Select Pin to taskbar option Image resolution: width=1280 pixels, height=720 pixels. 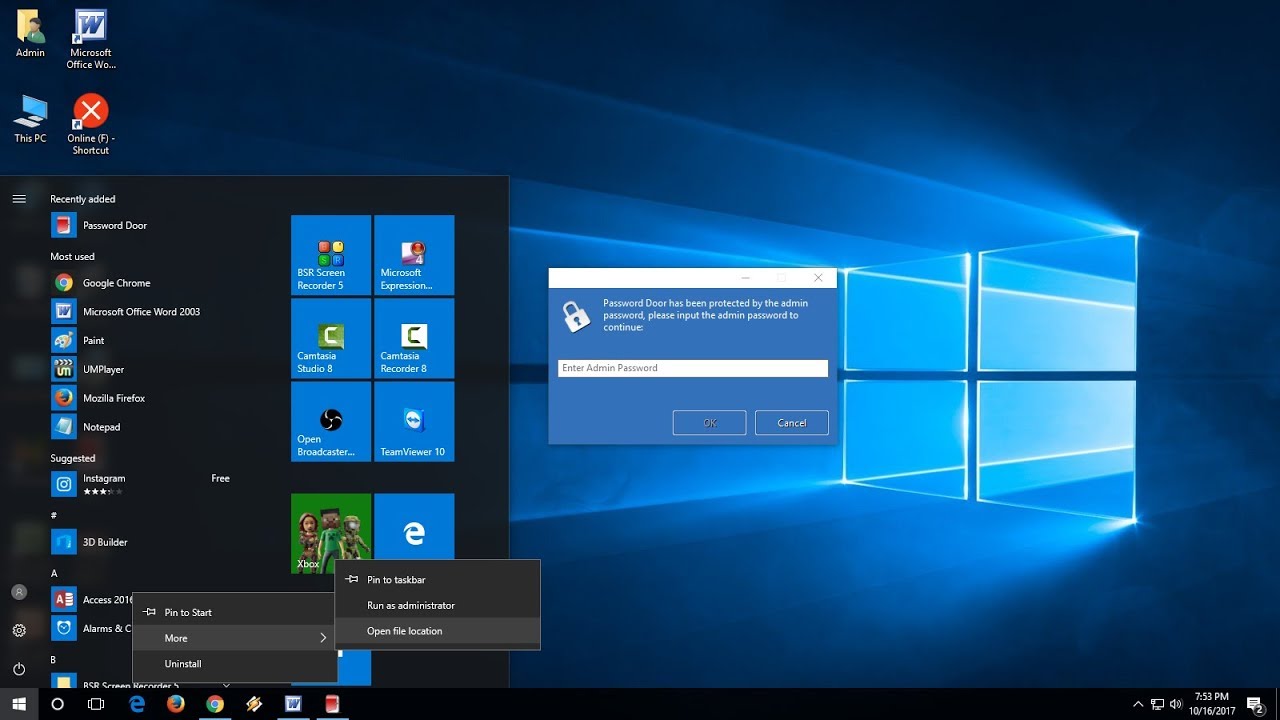[438, 580]
